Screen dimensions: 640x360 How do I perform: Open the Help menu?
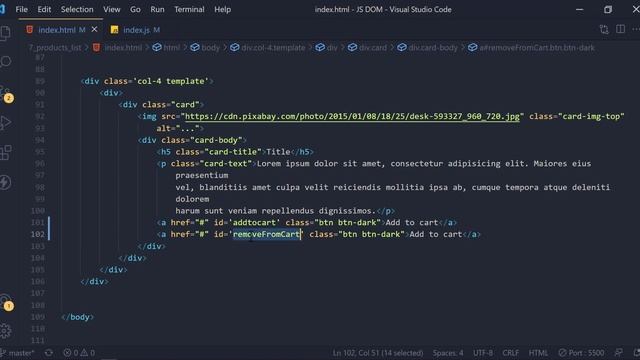pyautogui.click(x=222, y=9)
